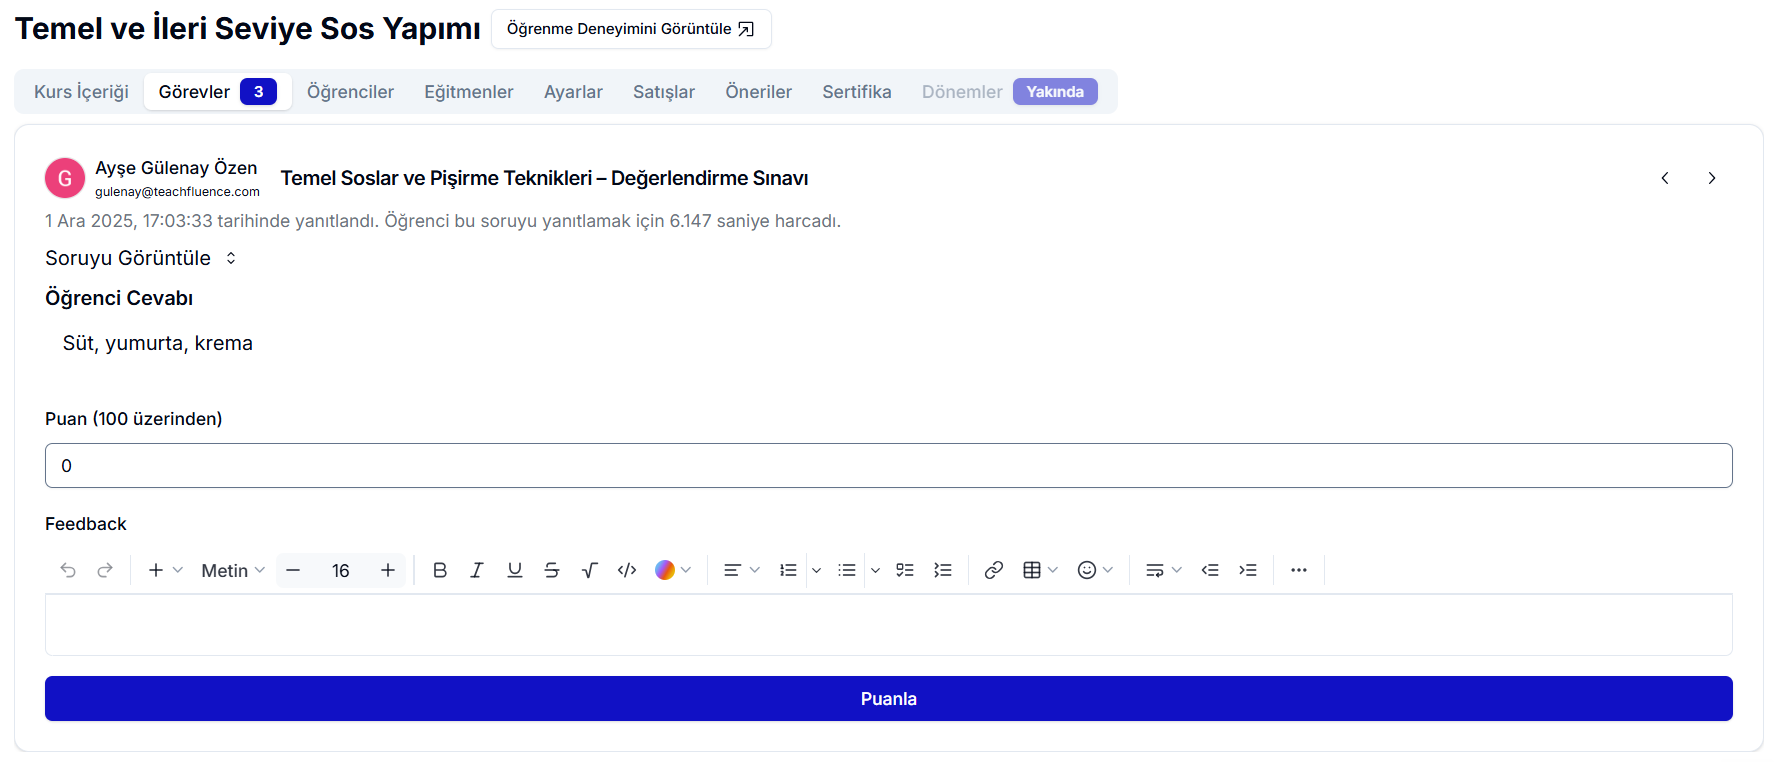1776x762 pixels.
Task: Open the text alignment dropdown
Action: [741, 570]
